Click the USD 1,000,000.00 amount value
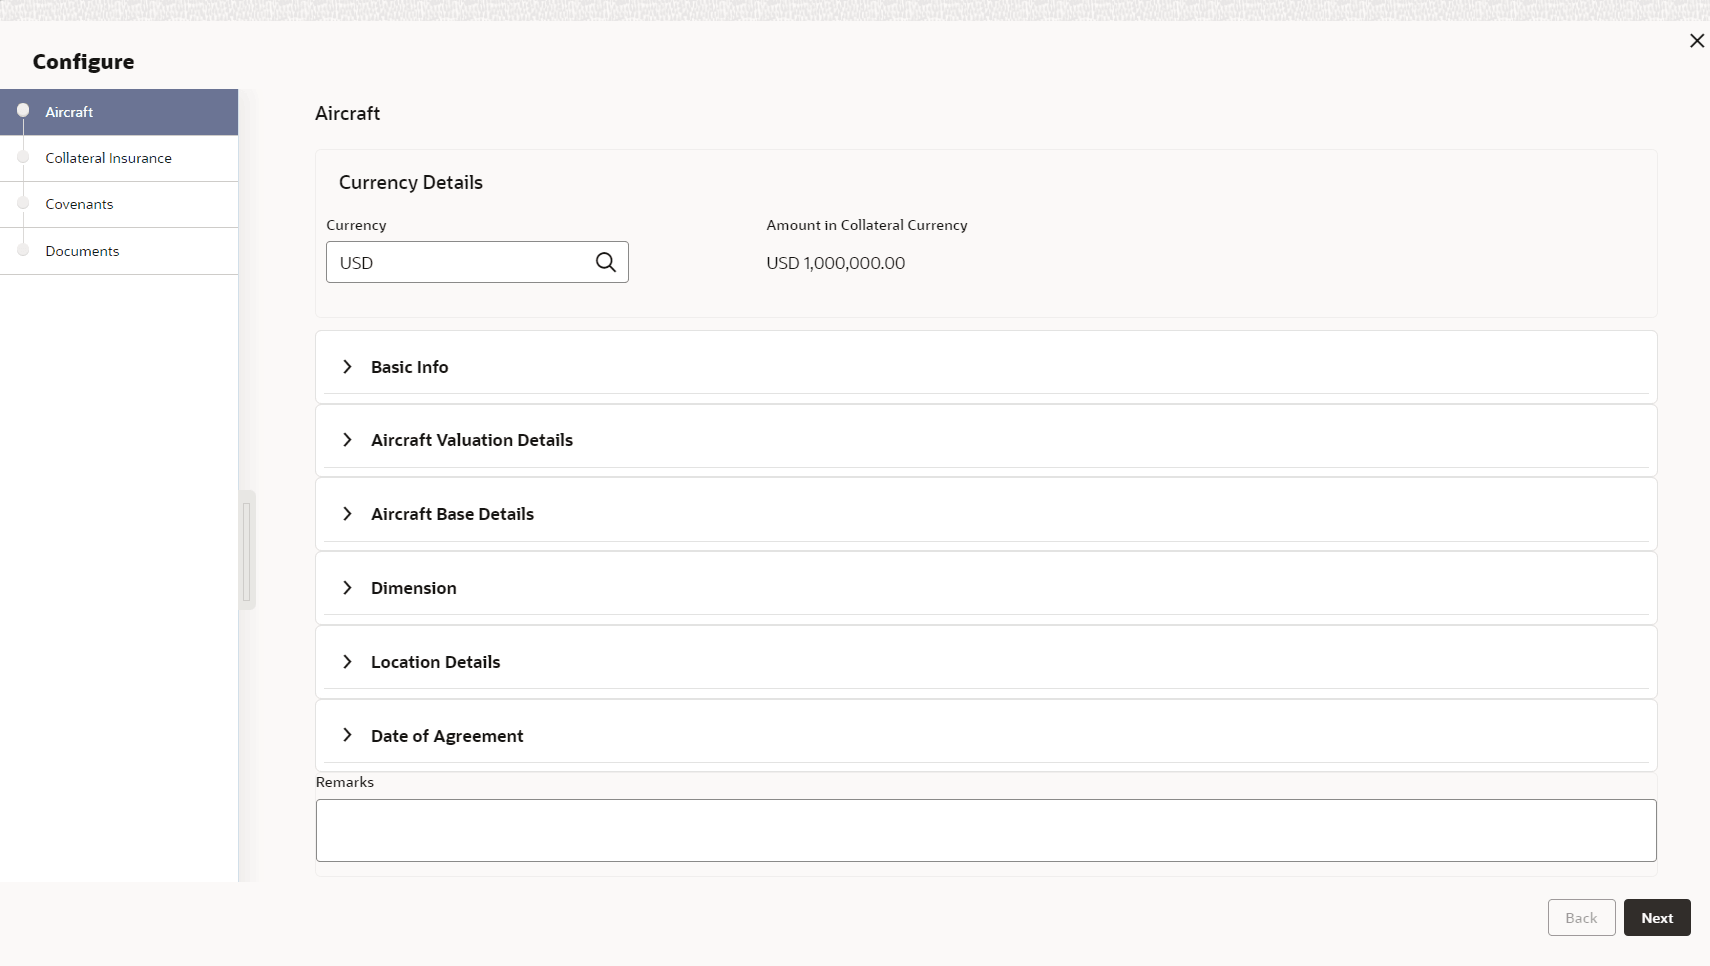The height and width of the screenshot is (966, 1710). 836,263
